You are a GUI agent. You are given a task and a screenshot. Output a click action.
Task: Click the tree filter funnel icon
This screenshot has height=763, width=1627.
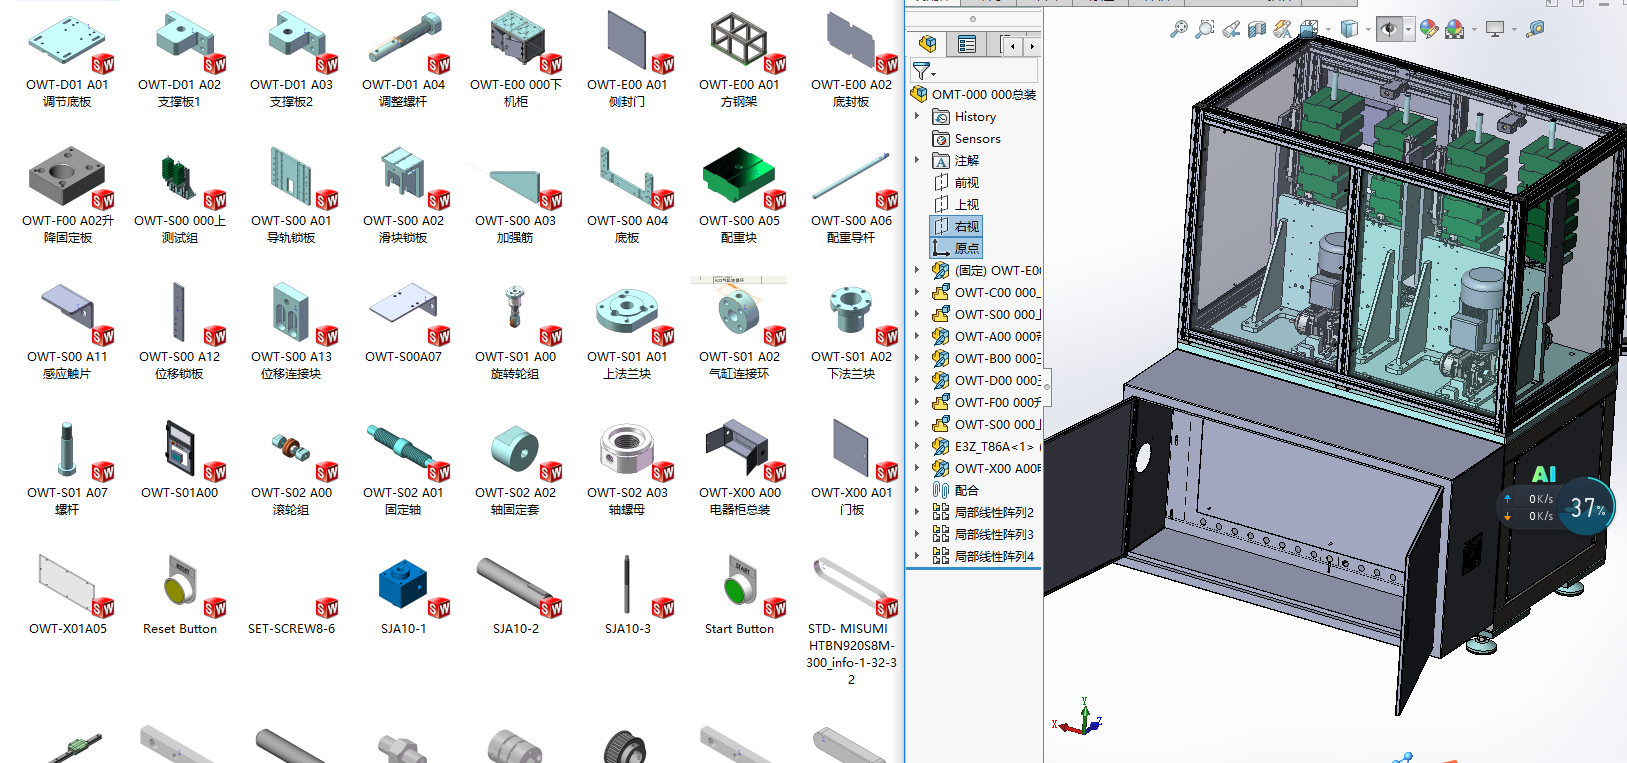(x=922, y=71)
